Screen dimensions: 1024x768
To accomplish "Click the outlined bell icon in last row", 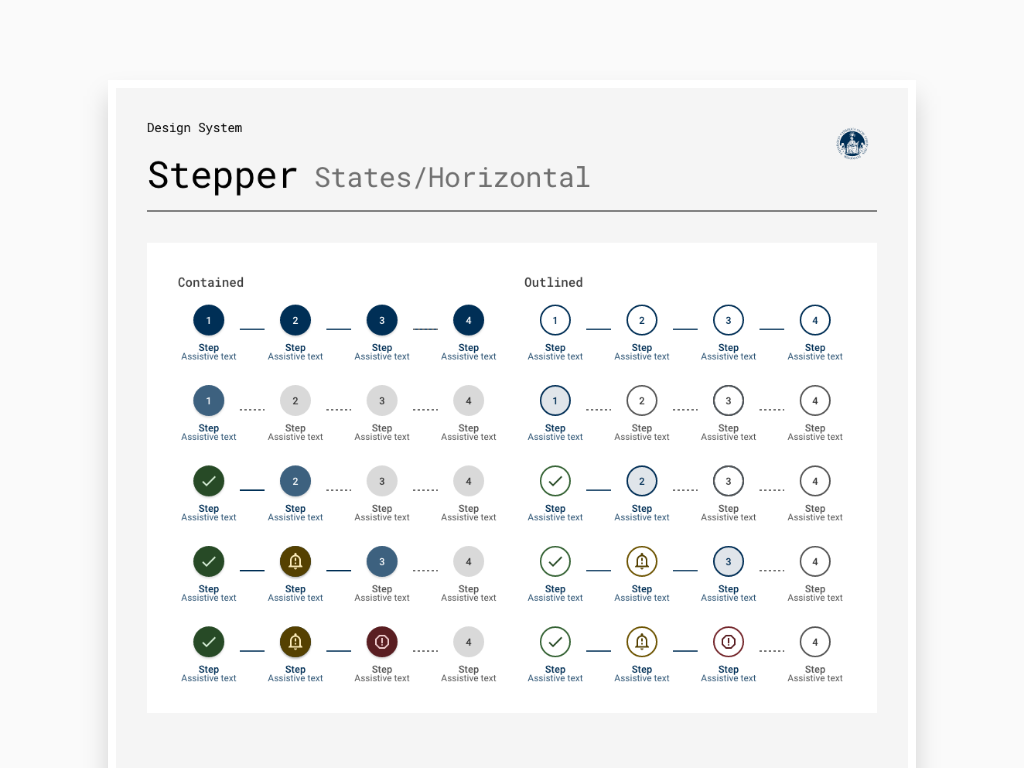I will (x=642, y=642).
